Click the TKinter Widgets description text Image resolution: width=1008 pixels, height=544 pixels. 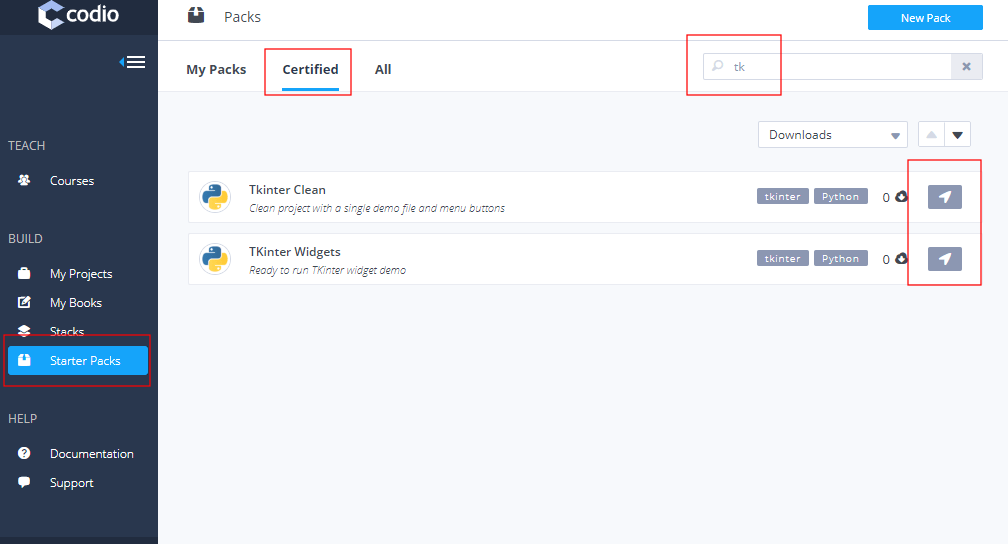coord(327,270)
